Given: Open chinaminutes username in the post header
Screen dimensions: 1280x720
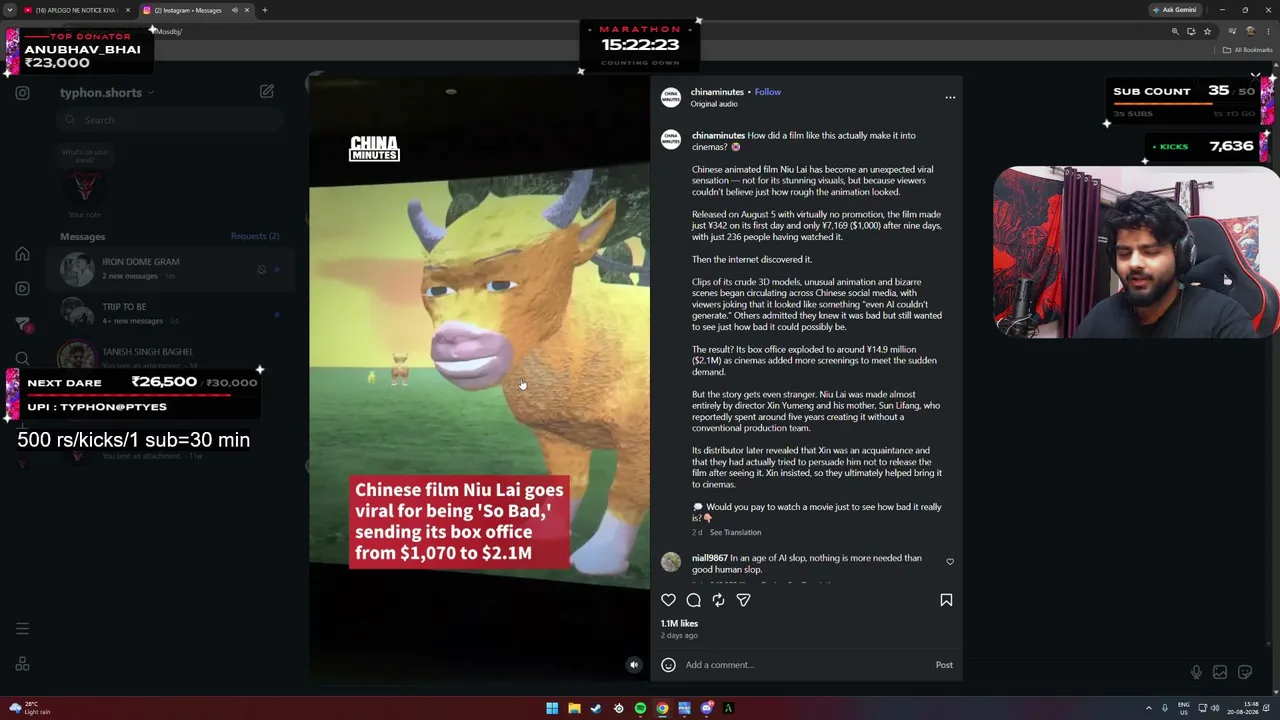Looking at the screenshot, I should [x=717, y=92].
